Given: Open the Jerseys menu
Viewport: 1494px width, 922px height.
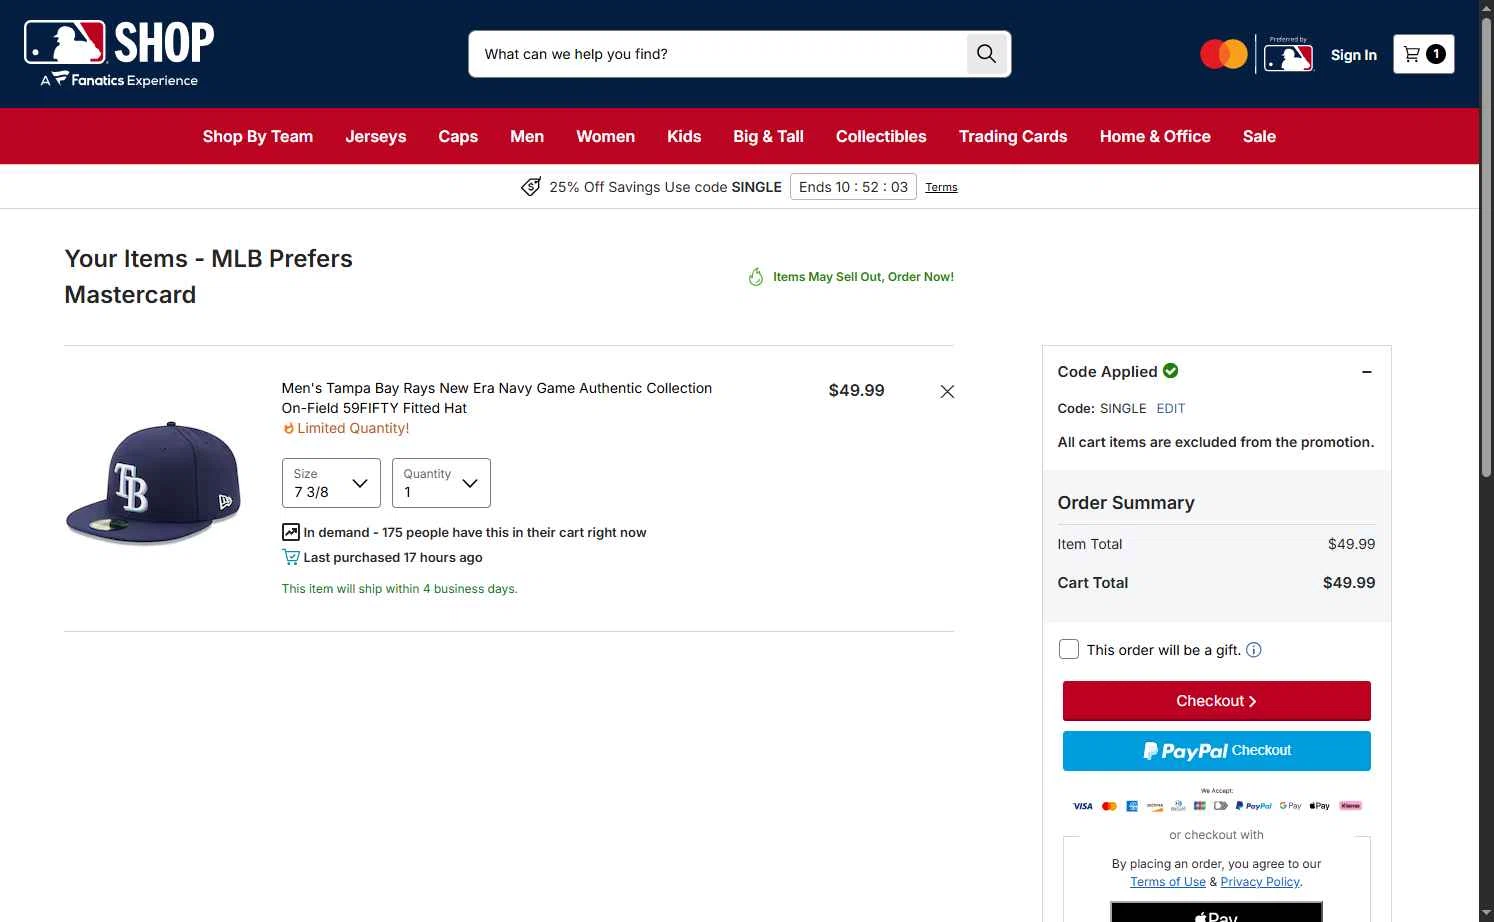Looking at the screenshot, I should [376, 136].
